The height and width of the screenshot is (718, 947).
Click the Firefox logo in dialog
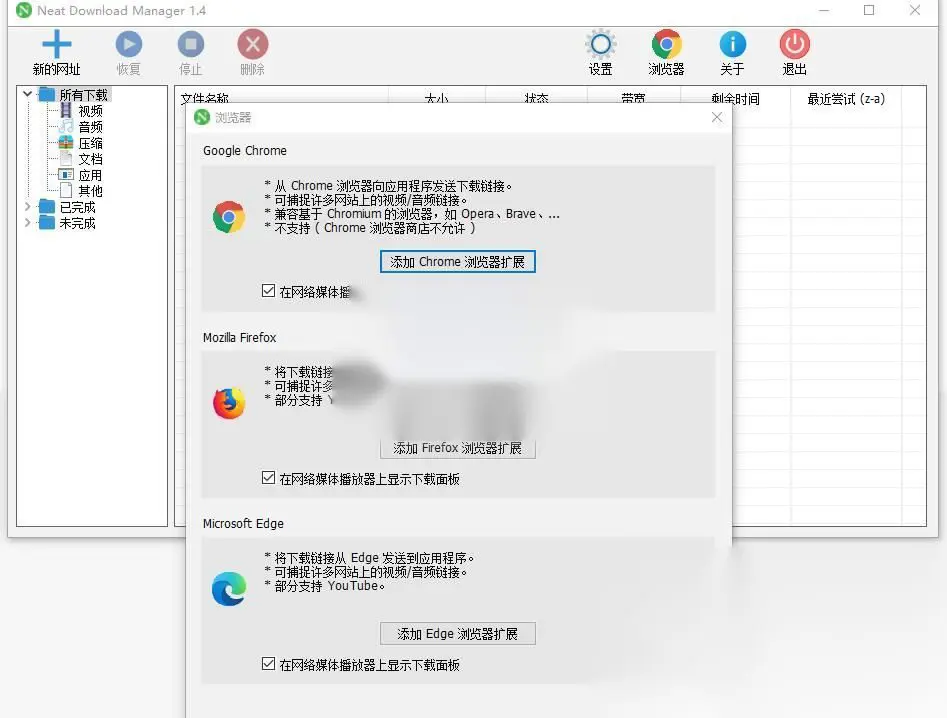point(229,403)
